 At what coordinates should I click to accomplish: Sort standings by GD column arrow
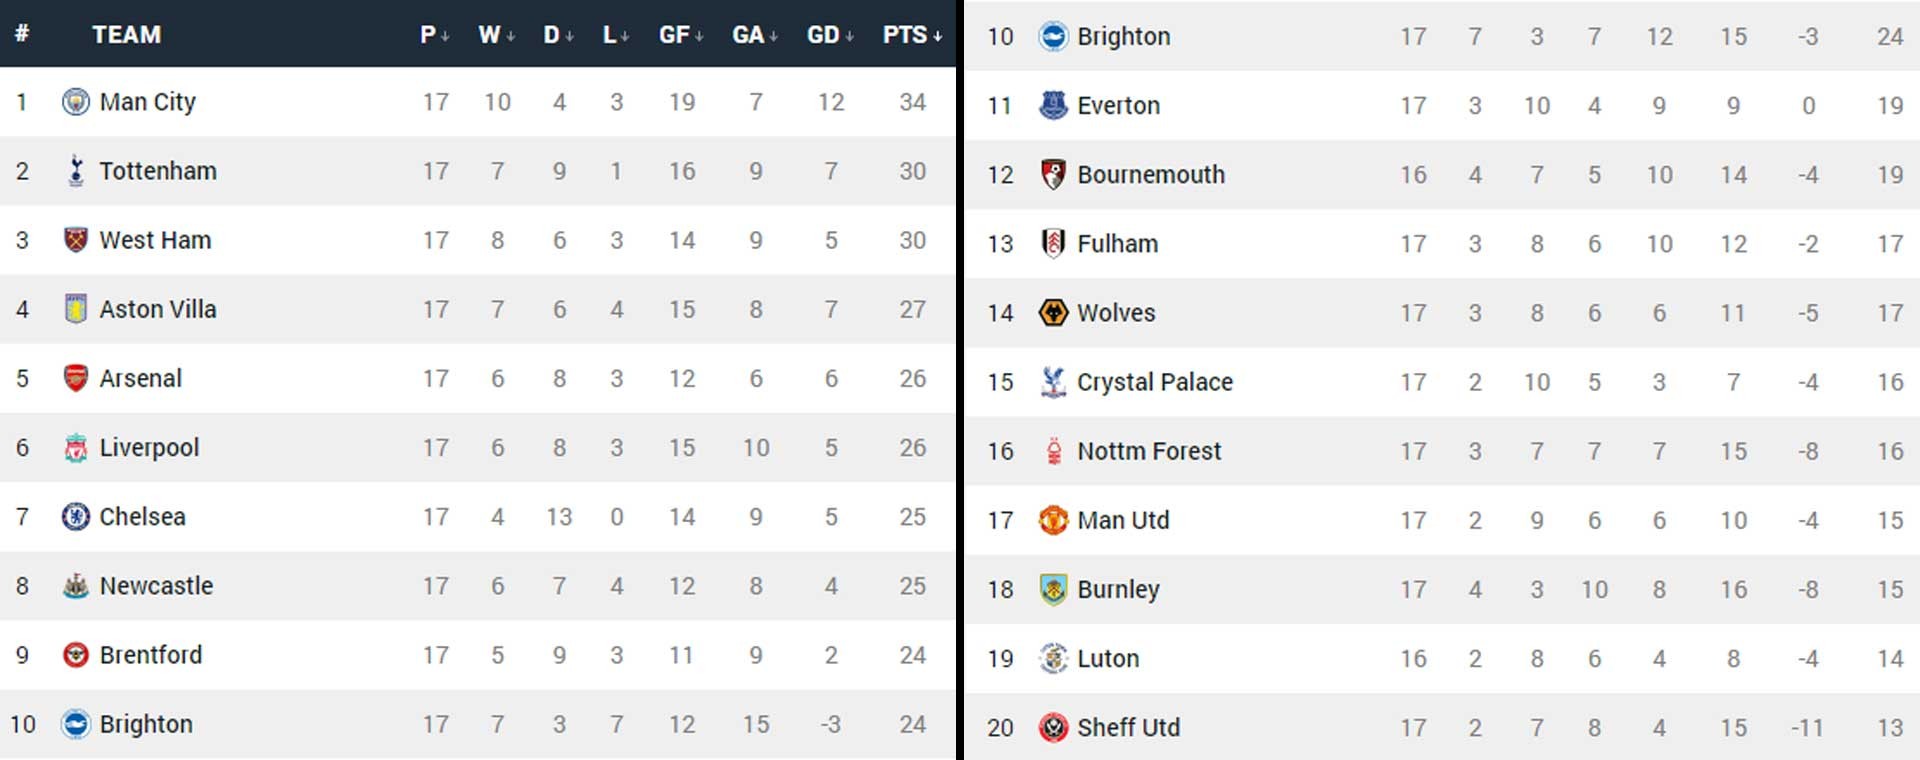tap(830, 35)
